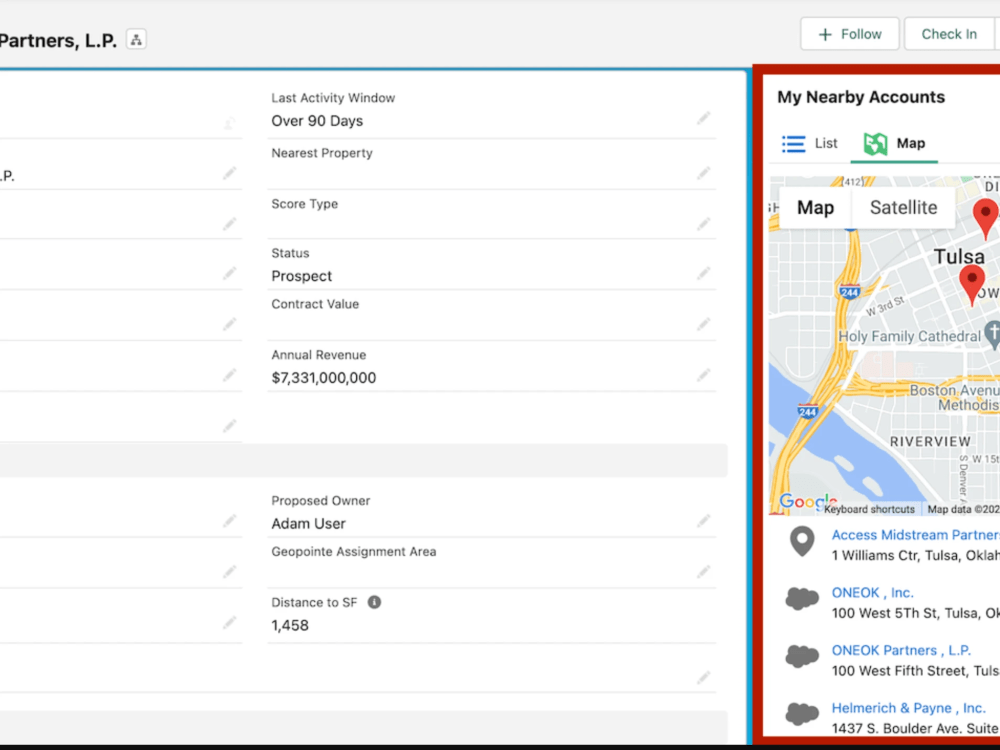Open the Access Midstream Partners account link

point(916,535)
